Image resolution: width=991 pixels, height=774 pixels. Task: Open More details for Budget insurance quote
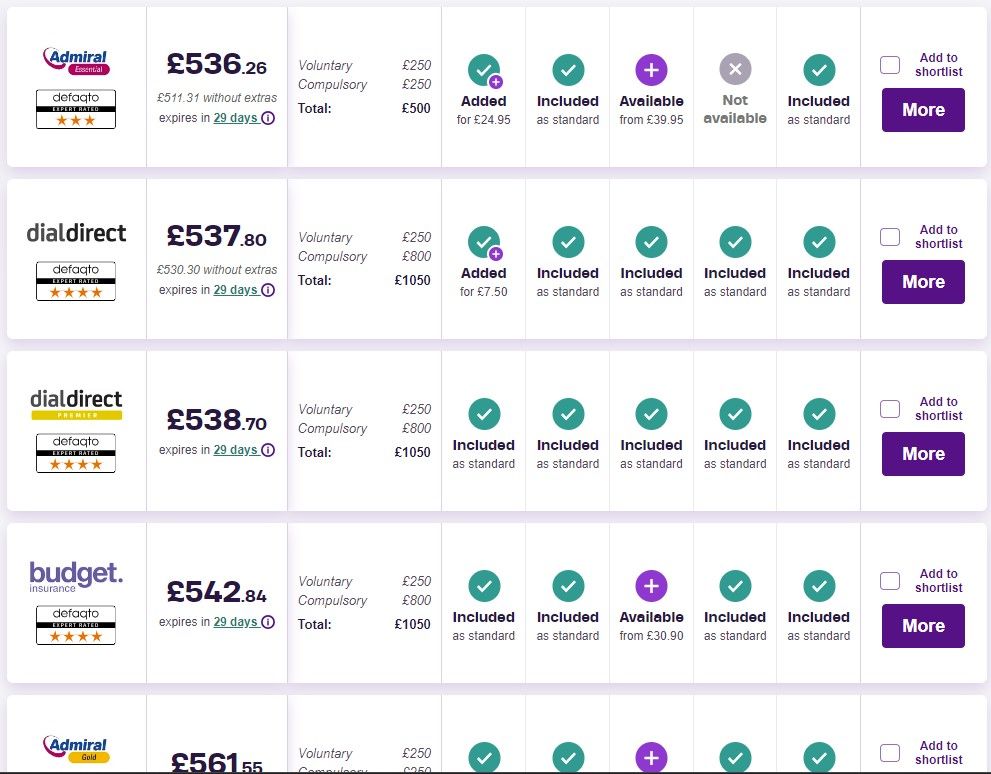tap(923, 626)
